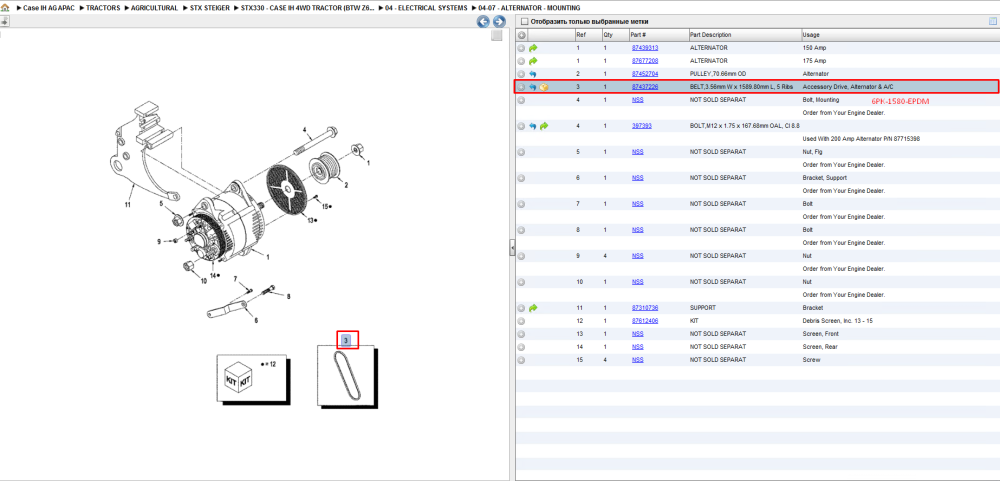Collapse panel using the center splitter handle
The width and height of the screenshot is (1000, 481).
[511, 248]
